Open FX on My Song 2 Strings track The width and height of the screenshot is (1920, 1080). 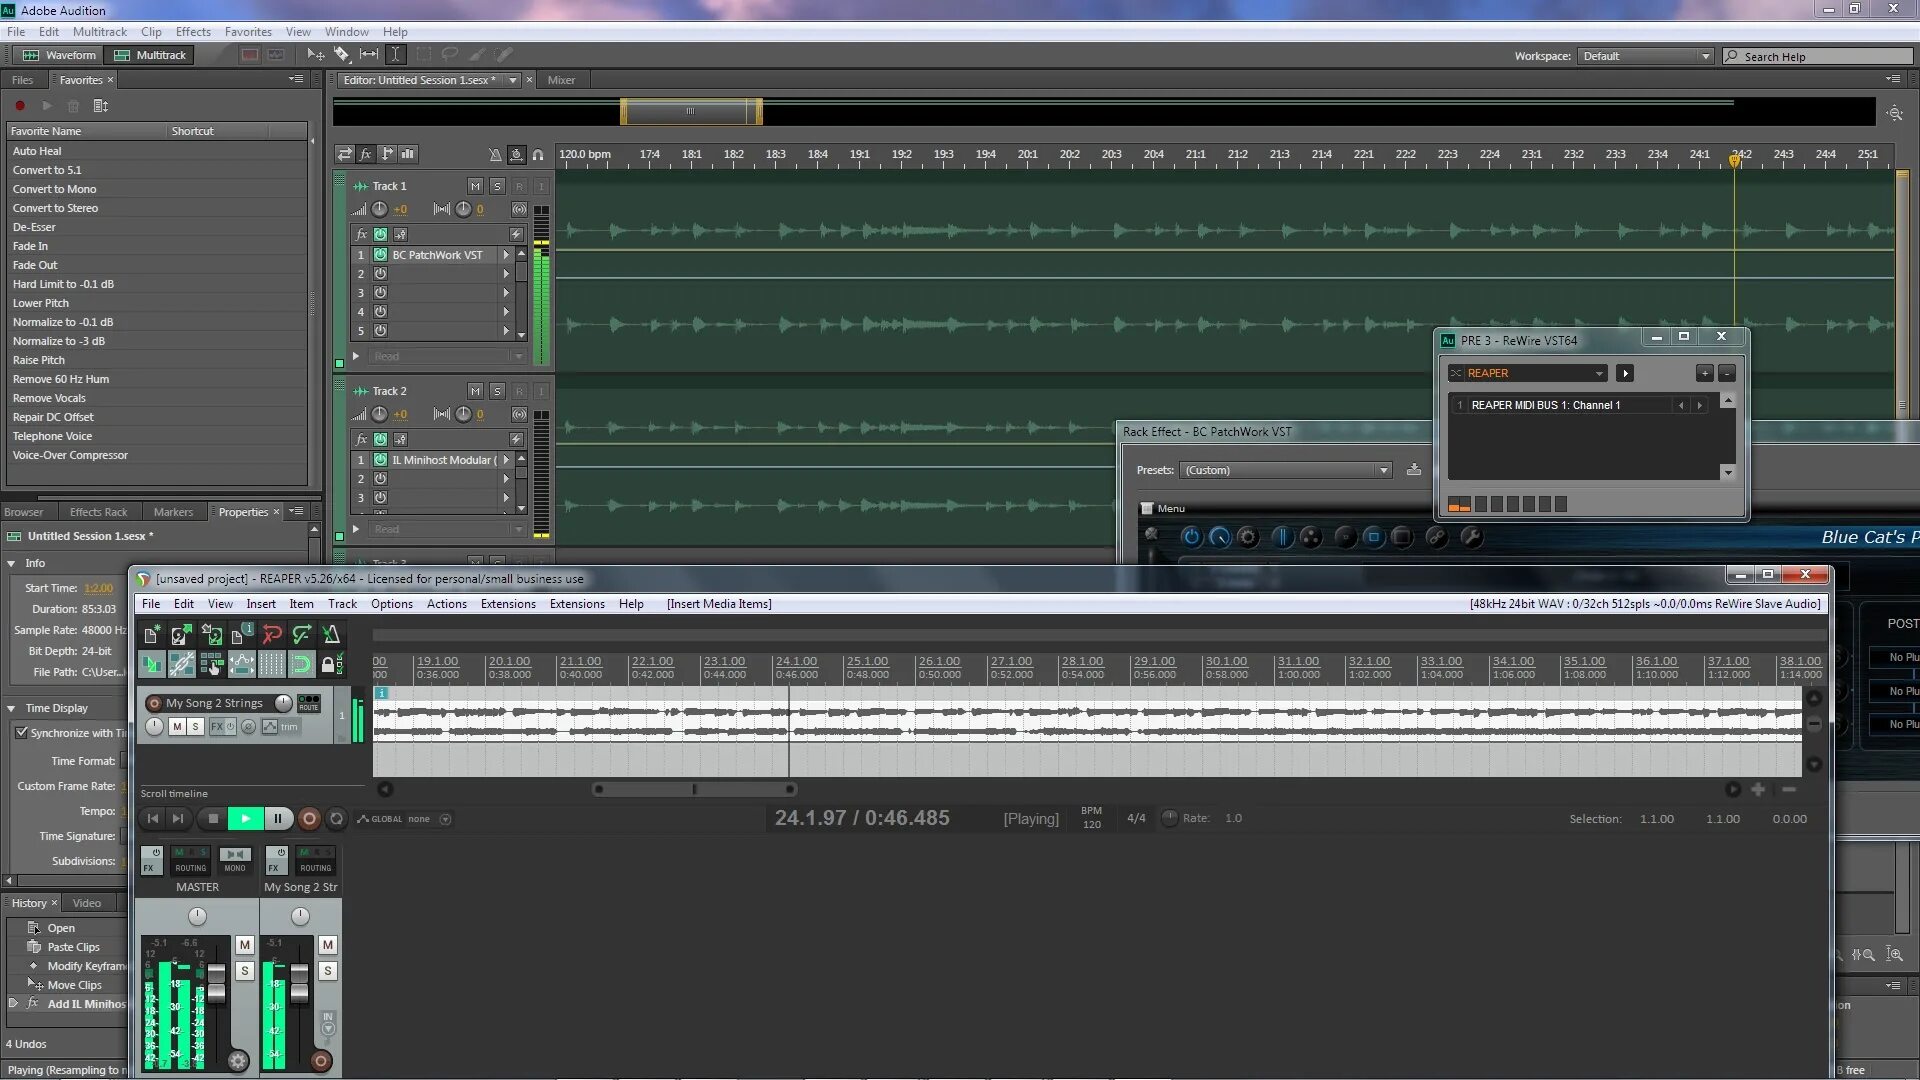click(216, 727)
